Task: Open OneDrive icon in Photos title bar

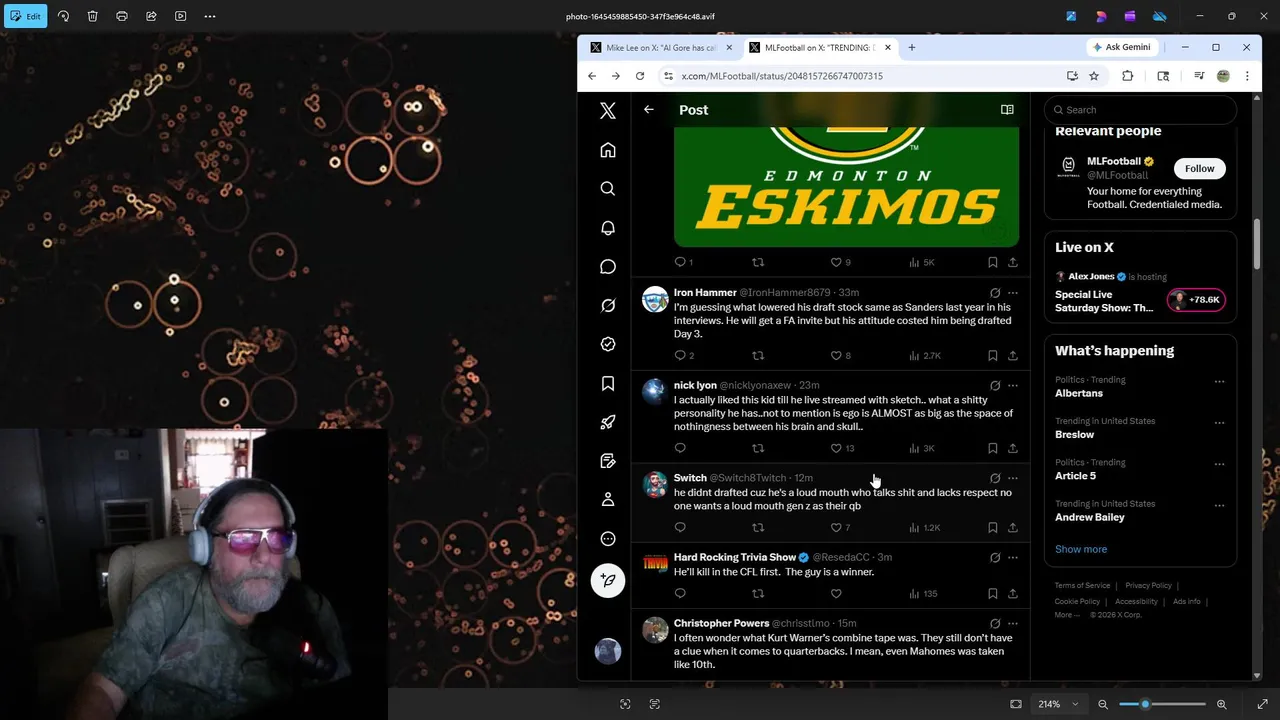Action: coord(1160,16)
